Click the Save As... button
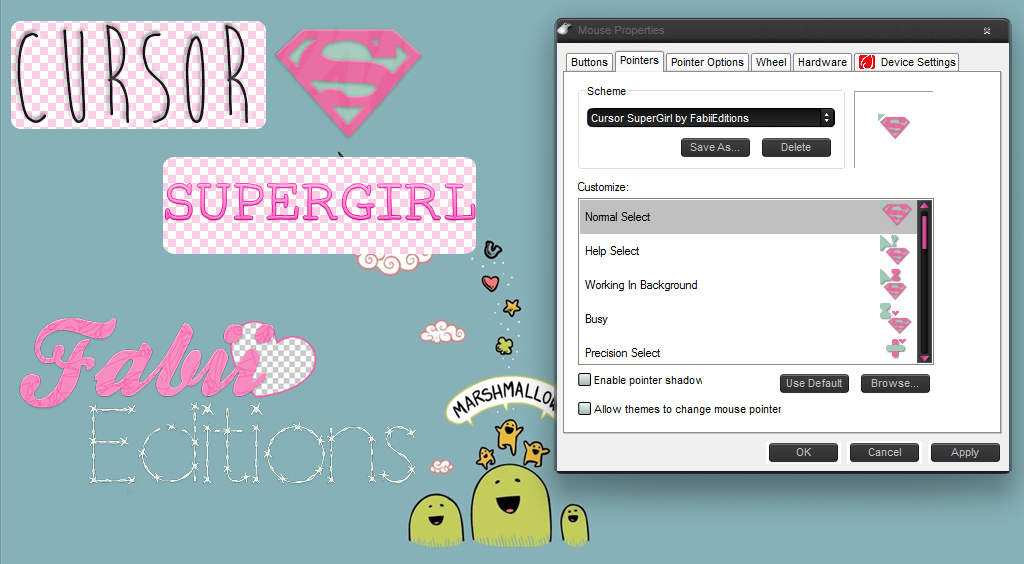The height and width of the screenshot is (564, 1024). tap(715, 148)
